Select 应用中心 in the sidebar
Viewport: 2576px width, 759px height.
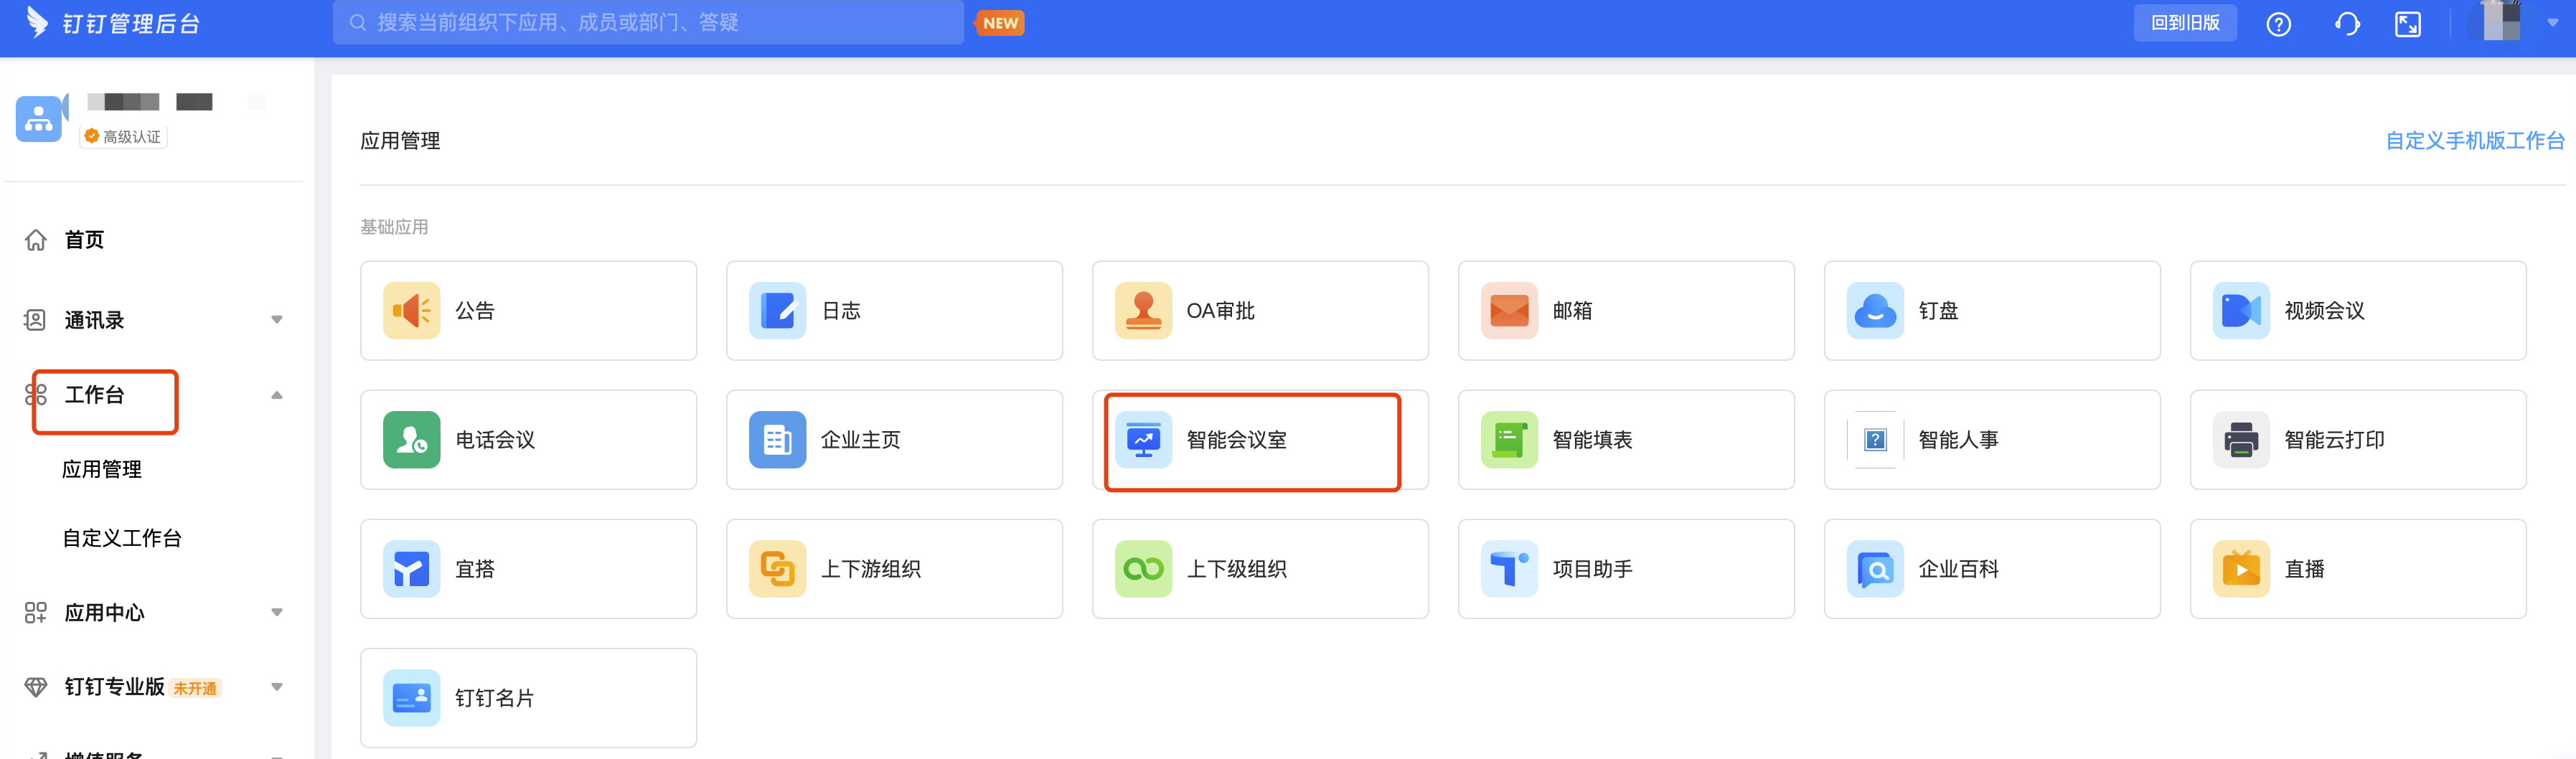click(104, 612)
